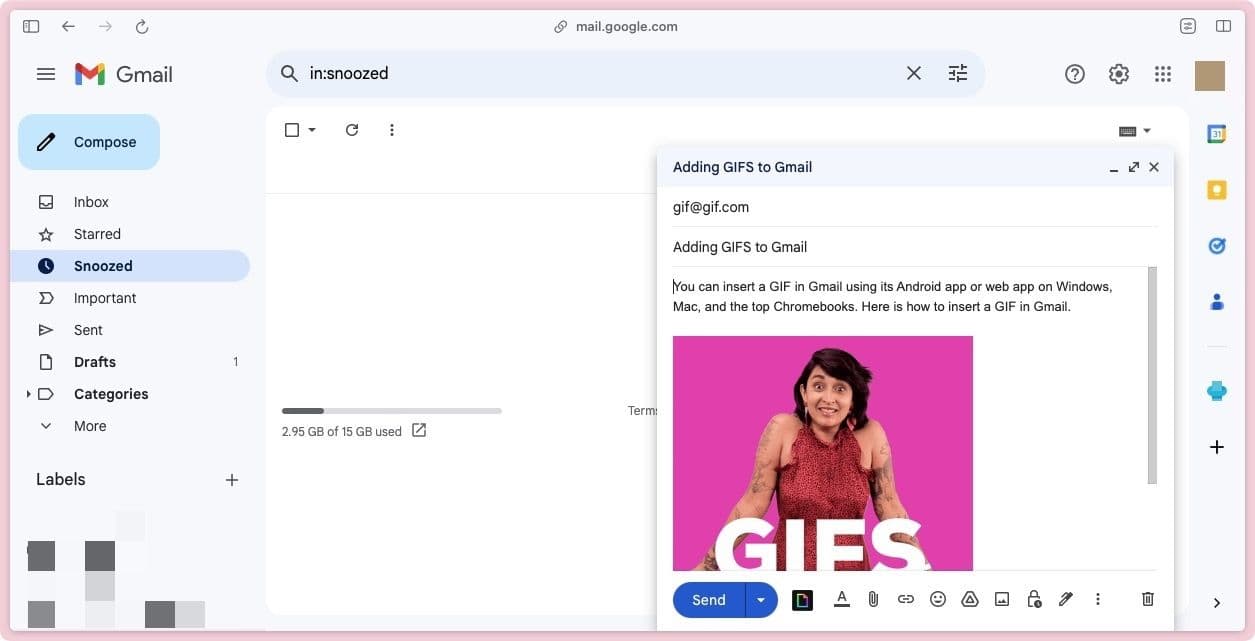
Task: Open Google Keep in the side panel
Action: click(x=1216, y=189)
